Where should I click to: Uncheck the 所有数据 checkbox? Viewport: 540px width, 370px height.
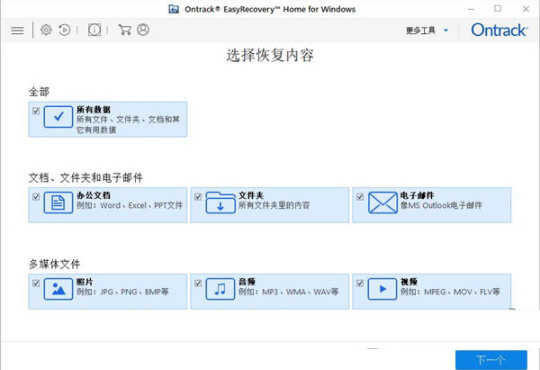pyautogui.click(x=36, y=111)
